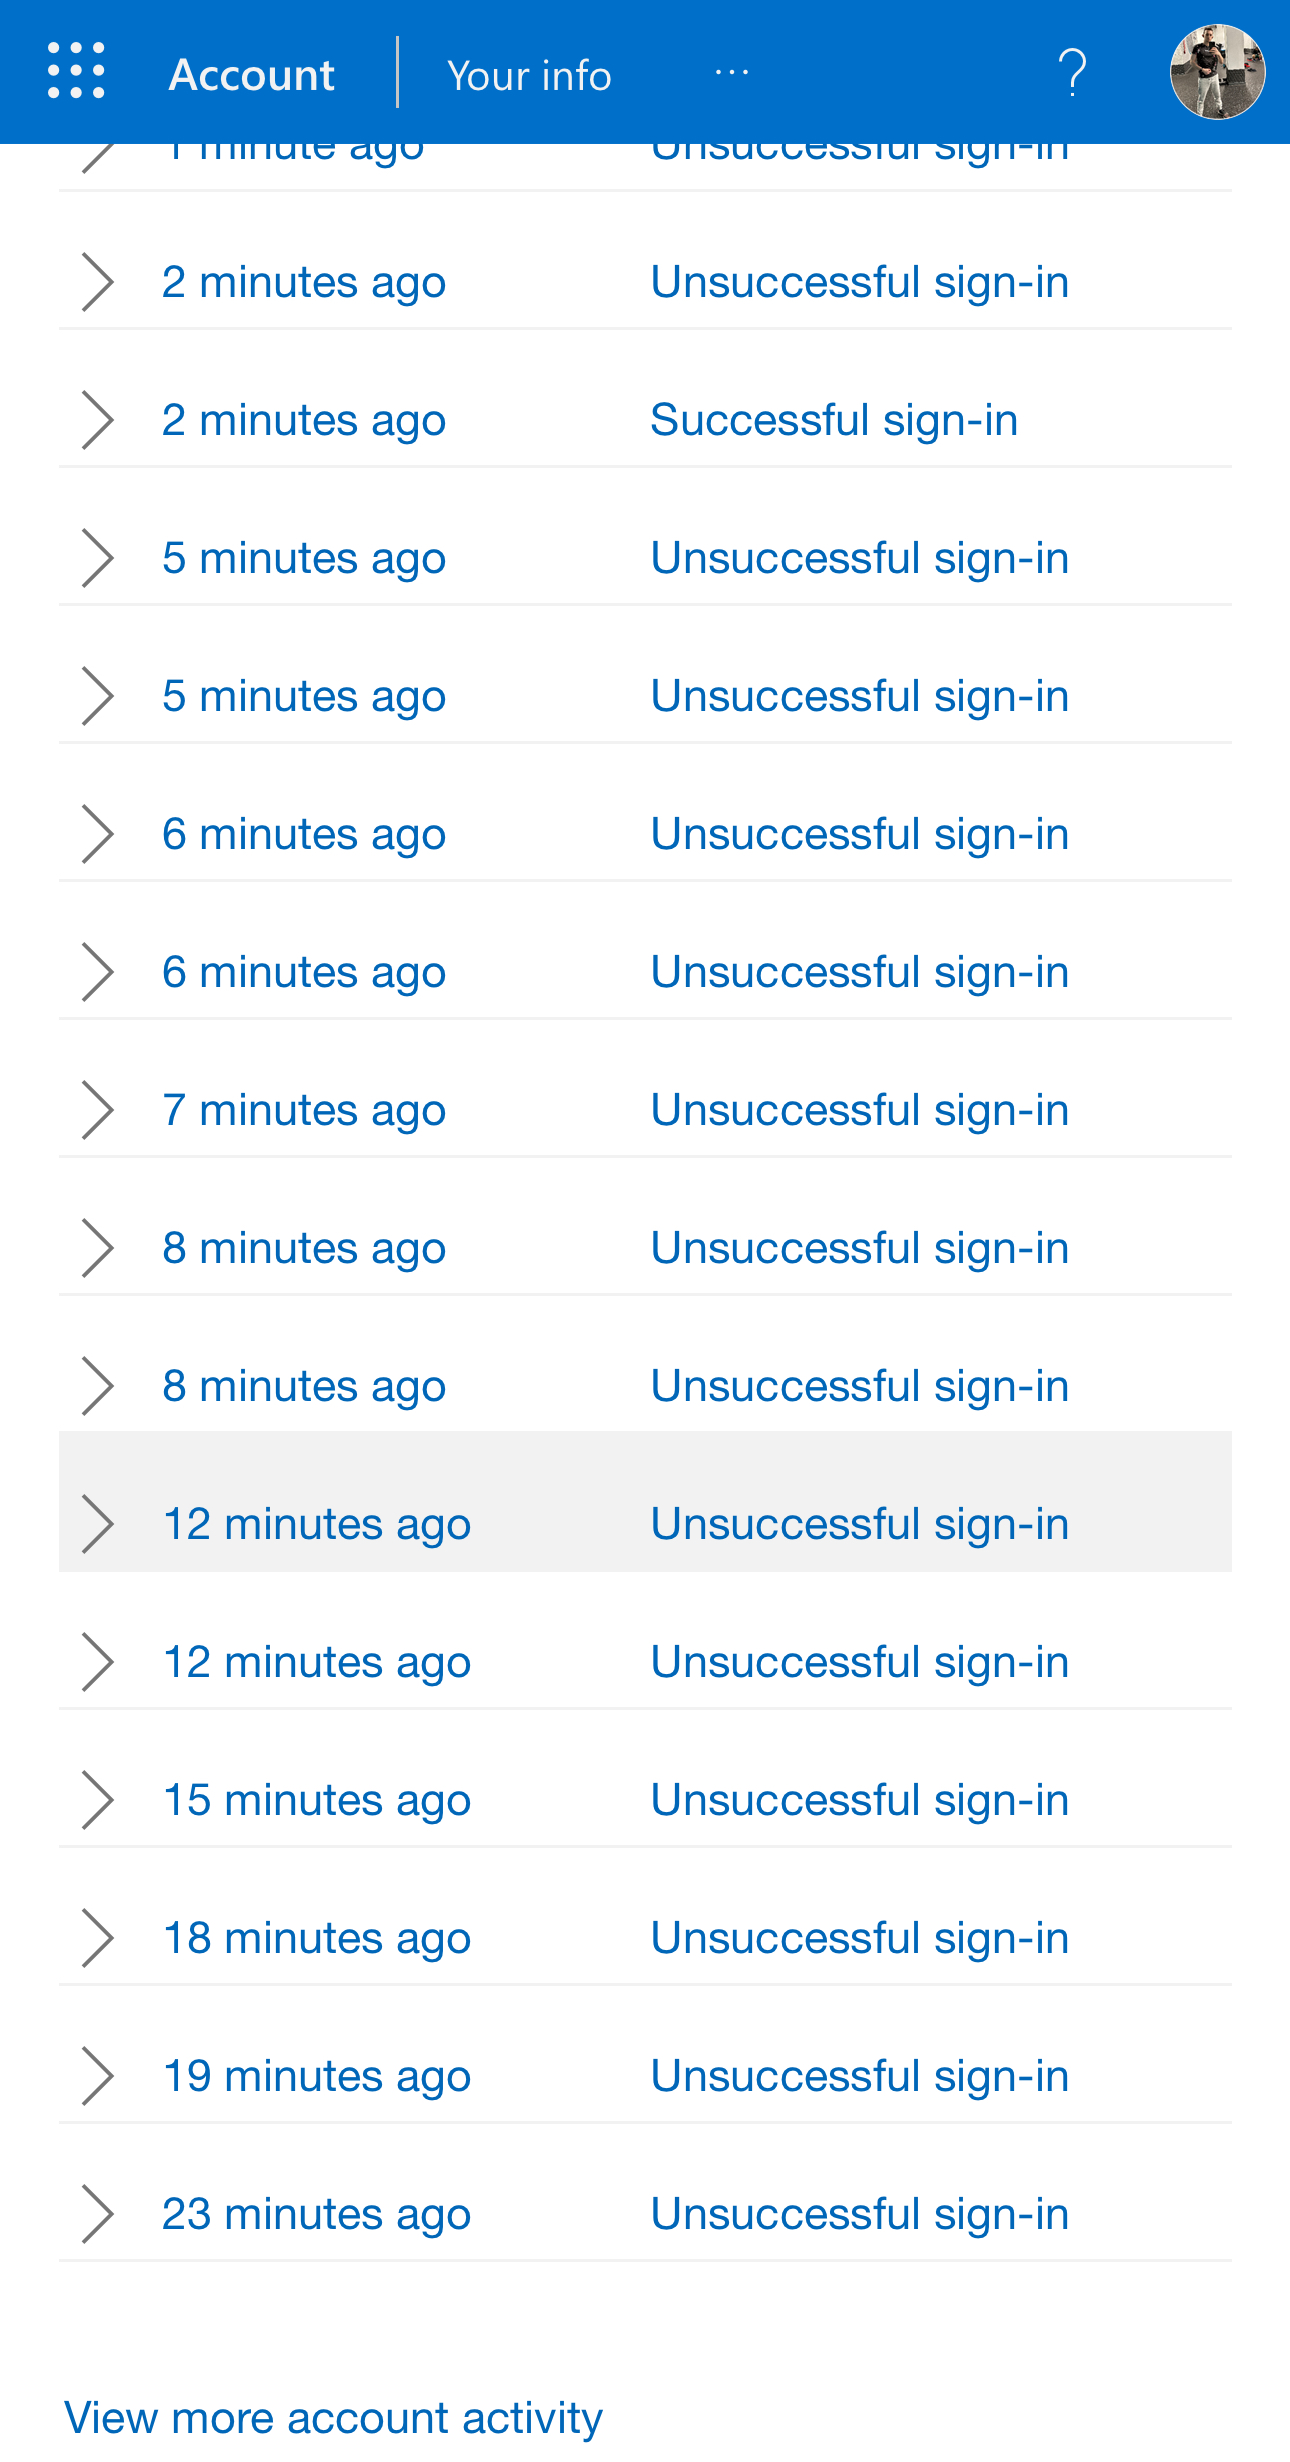Open the app launcher grid icon
This screenshot has height=2462, width=1290.
[x=76, y=72]
